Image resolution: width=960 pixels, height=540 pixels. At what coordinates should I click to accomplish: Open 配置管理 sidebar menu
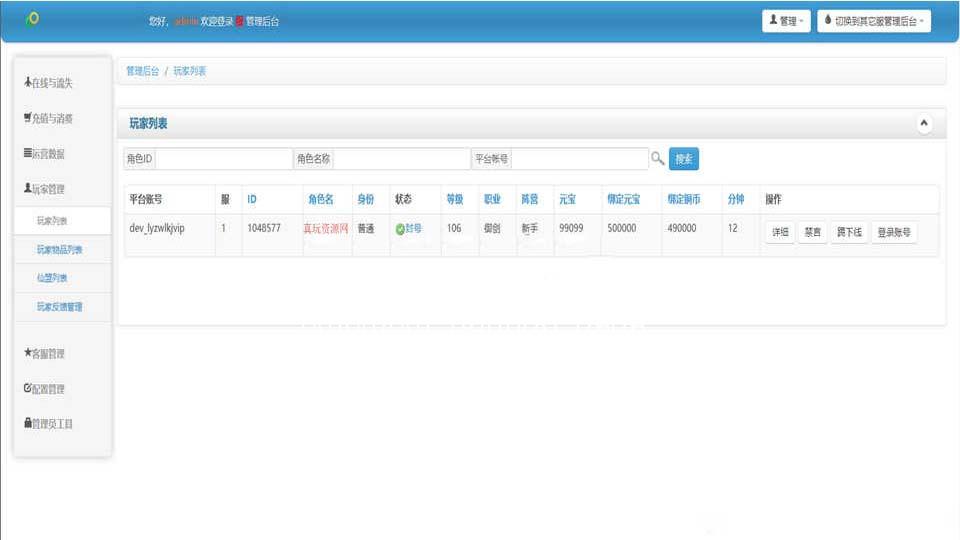pyautogui.click(x=44, y=389)
